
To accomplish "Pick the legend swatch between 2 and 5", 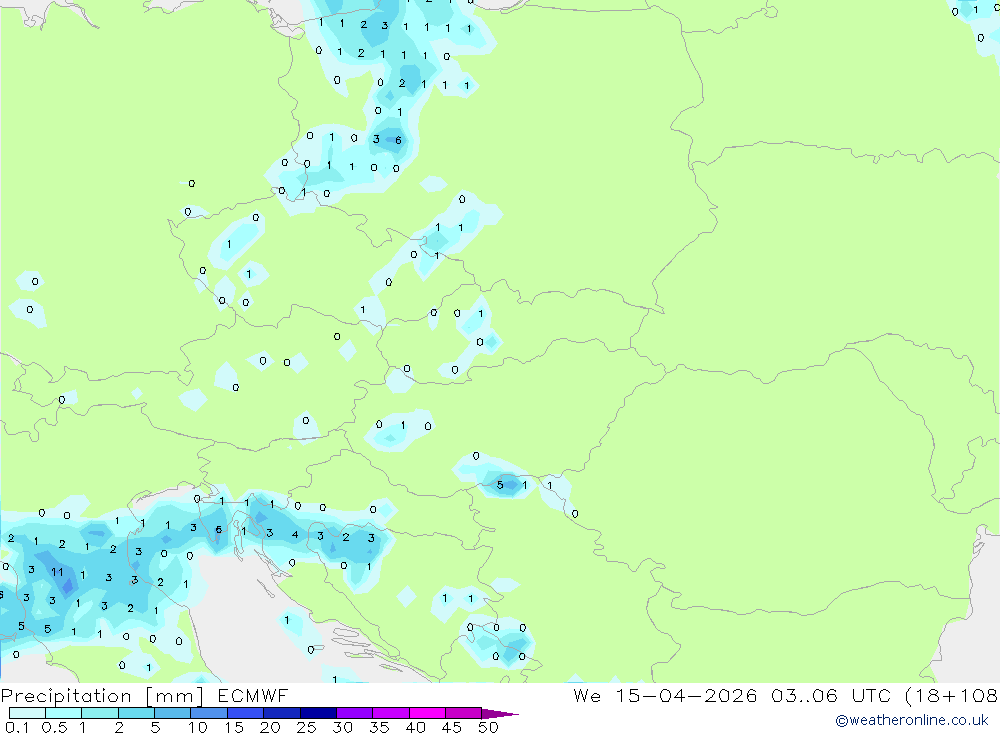I will coord(136,713).
